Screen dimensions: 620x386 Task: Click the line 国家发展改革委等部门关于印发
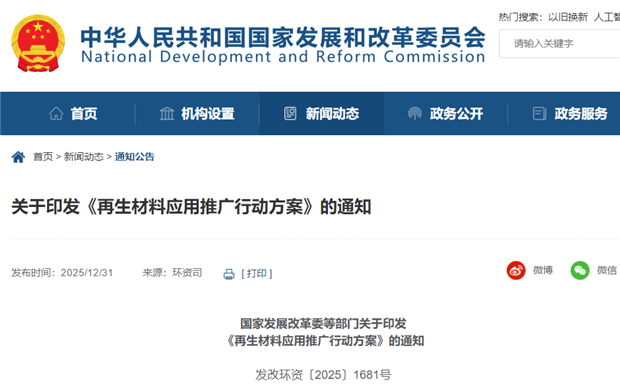pyautogui.click(x=323, y=324)
